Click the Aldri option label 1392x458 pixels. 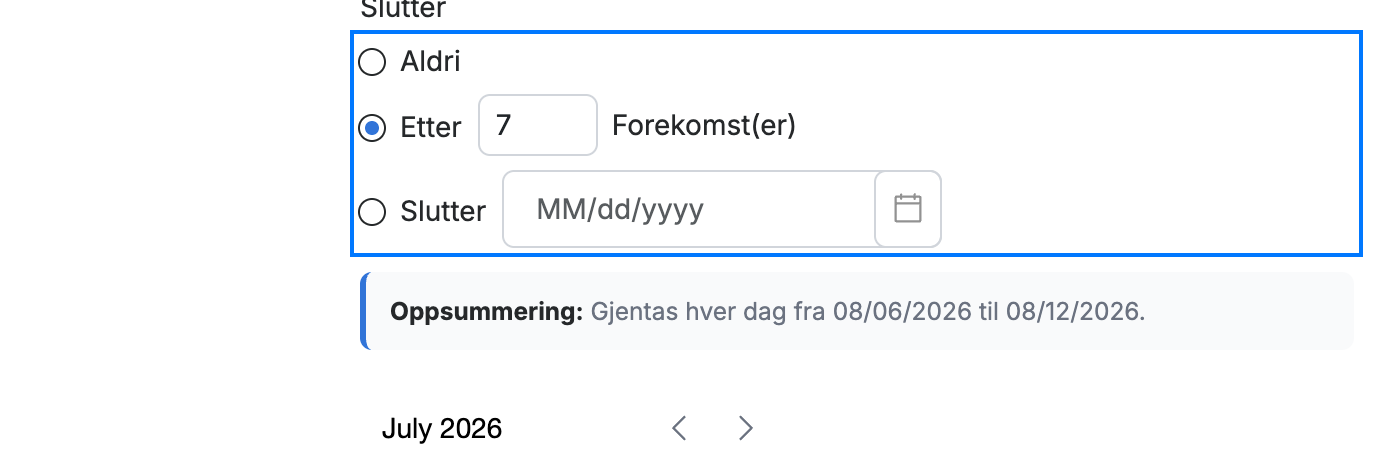point(430,62)
